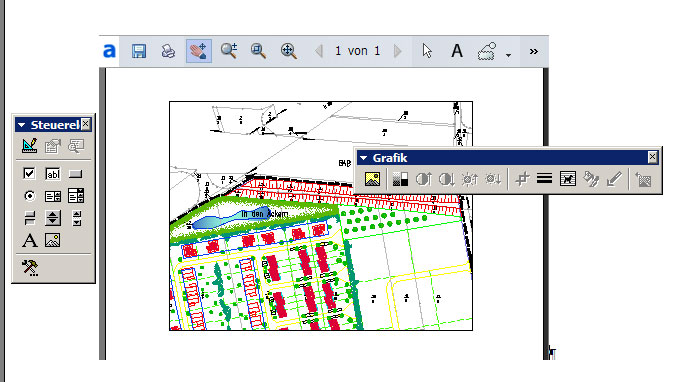Open the Steuerelement toolbar options arrow
Image resolution: width=680 pixels, height=382 pixels.
click(x=21, y=125)
